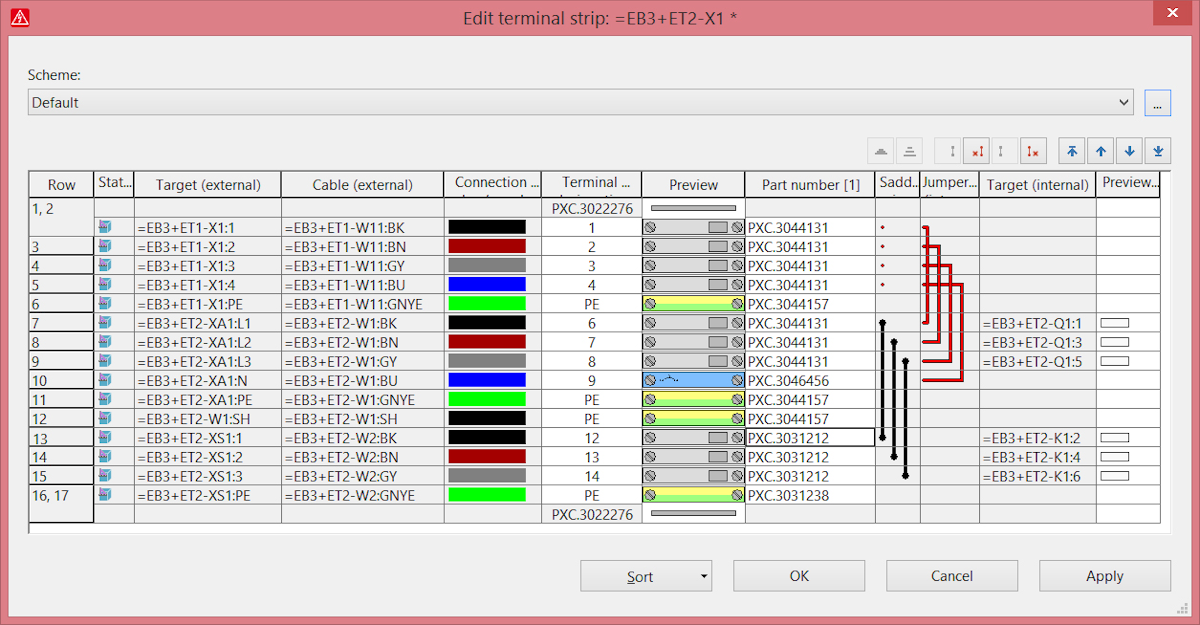Screen dimensions: 1200x625
Task: Open the Scheme dropdown
Action: click(x=1124, y=102)
